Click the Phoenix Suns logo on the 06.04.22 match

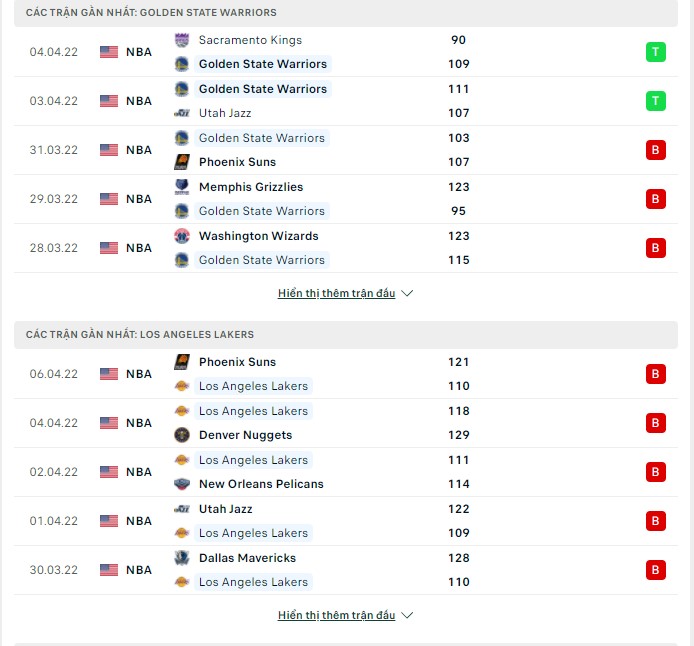181,362
